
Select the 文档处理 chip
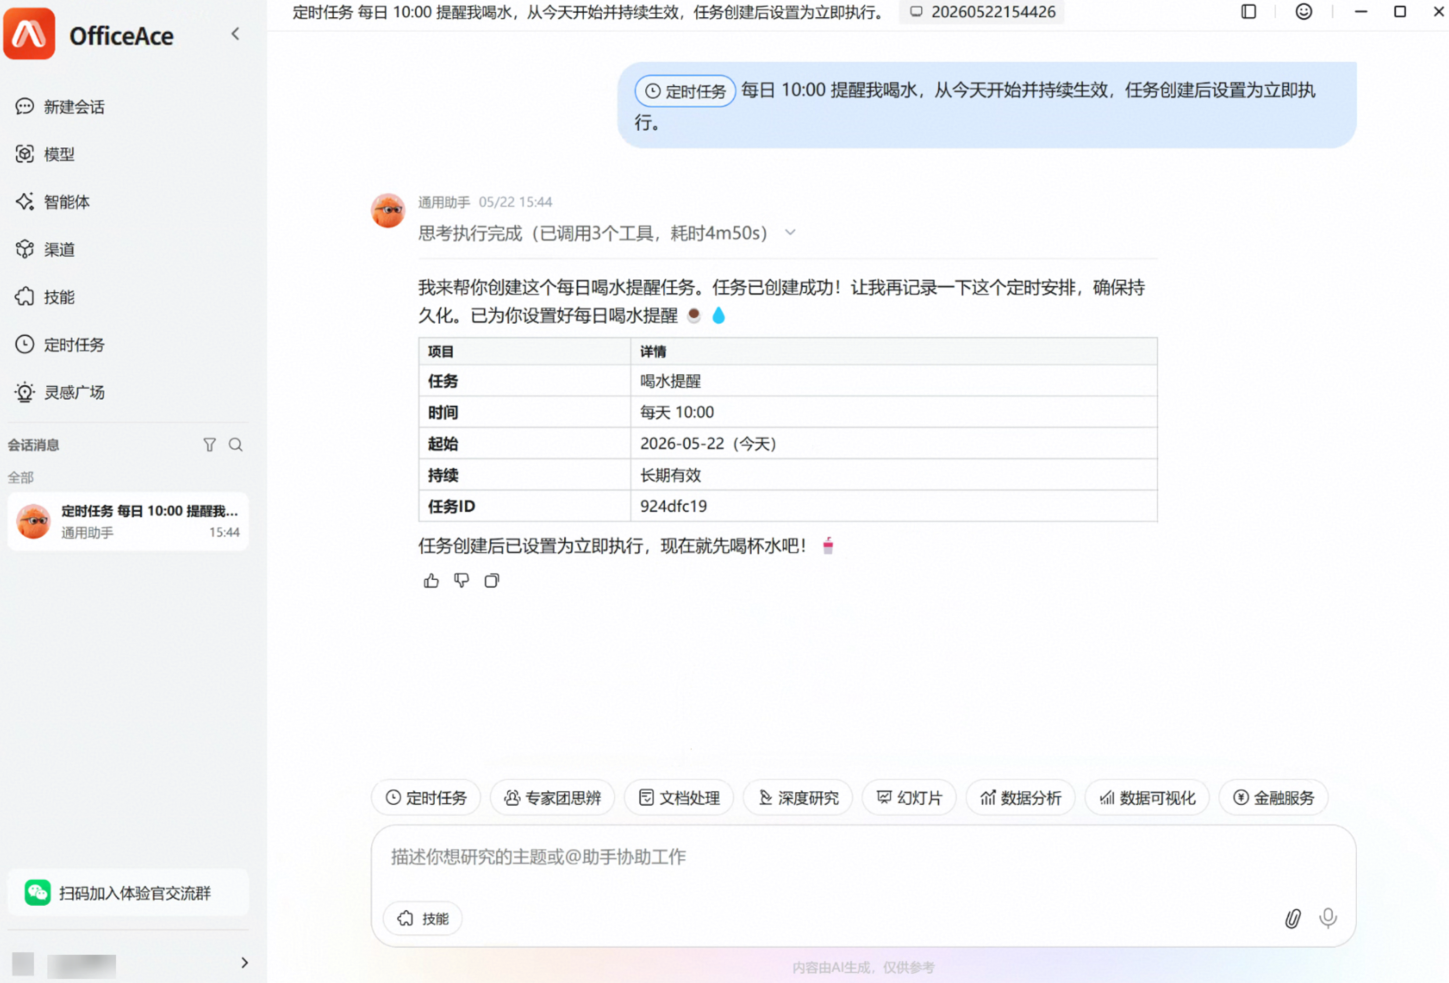click(679, 798)
